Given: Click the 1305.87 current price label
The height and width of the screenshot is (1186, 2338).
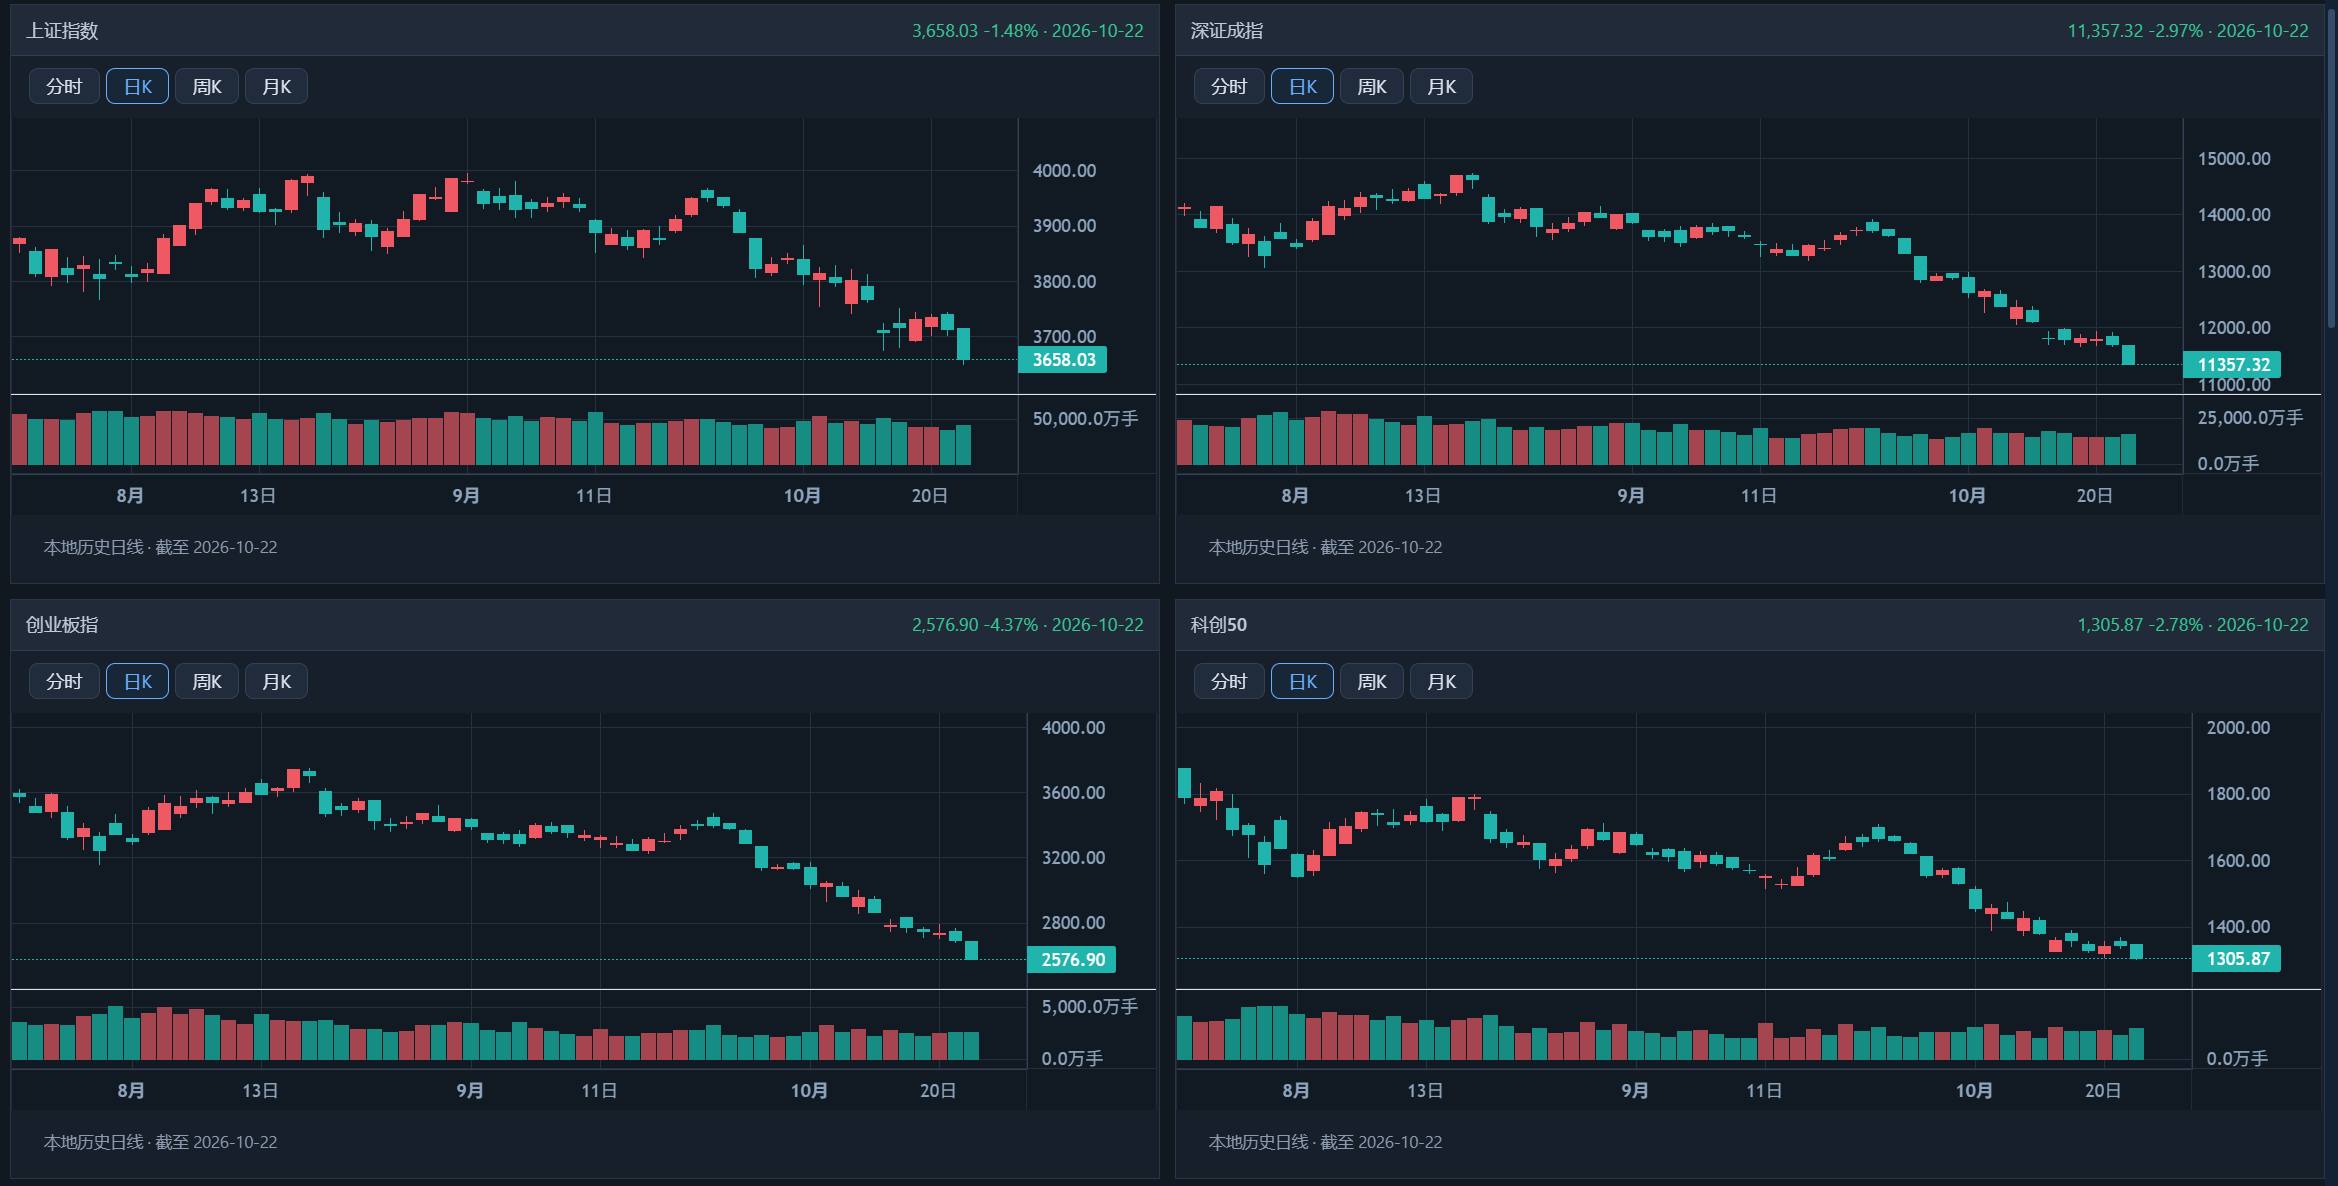Looking at the screenshot, I should click(x=2237, y=959).
